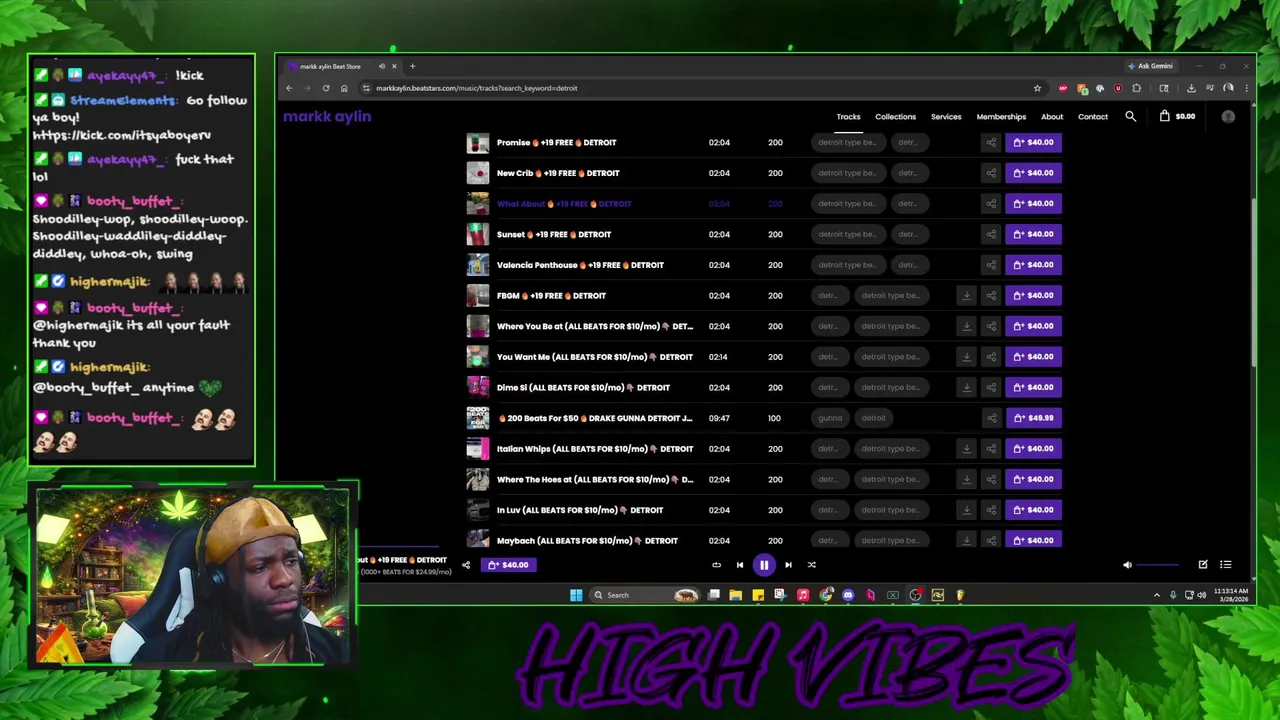This screenshot has width=1280, height=720.
Task: Download the FBGM track
Action: 966,295
